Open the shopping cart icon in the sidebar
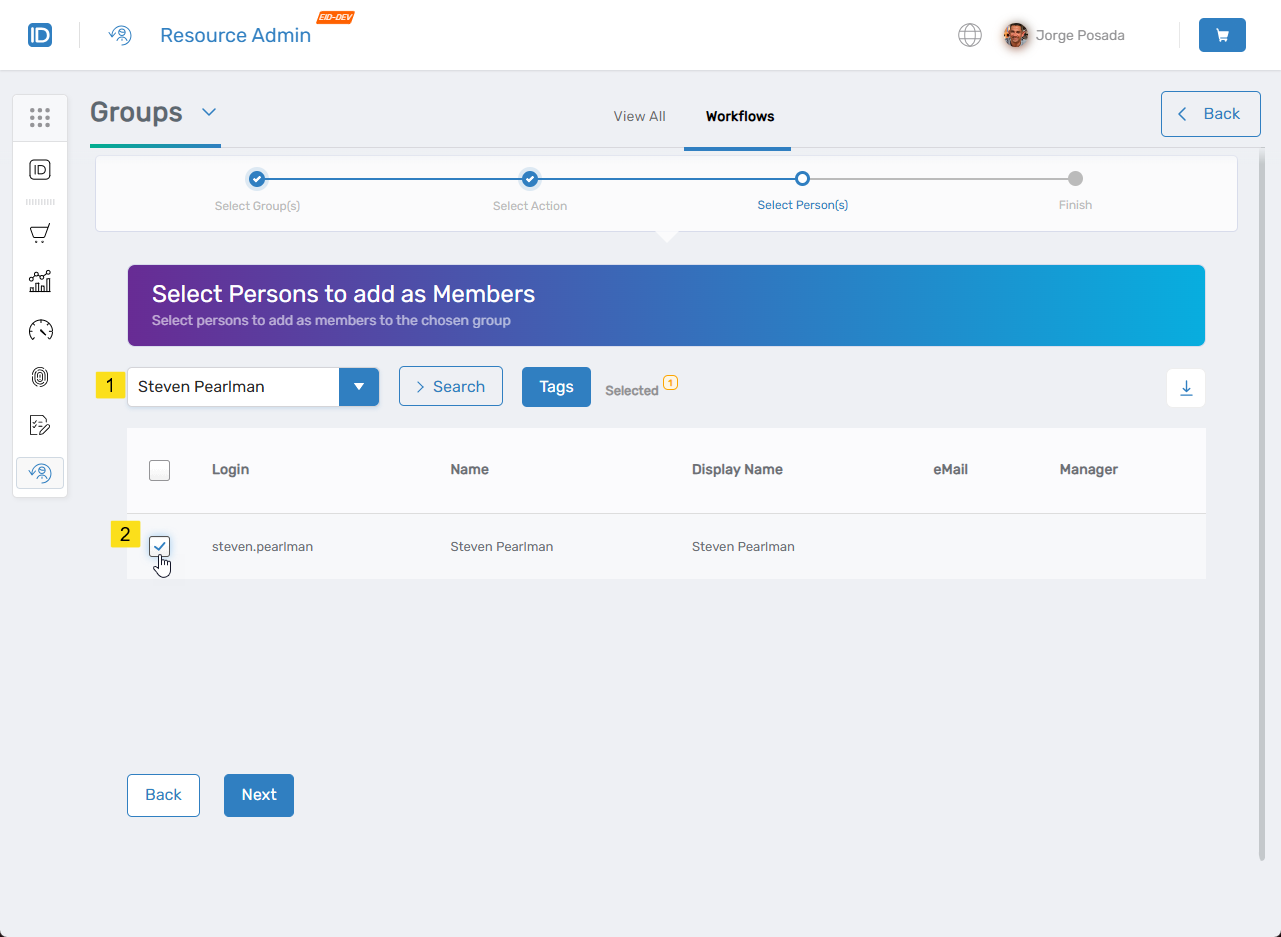 pos(40,233)
